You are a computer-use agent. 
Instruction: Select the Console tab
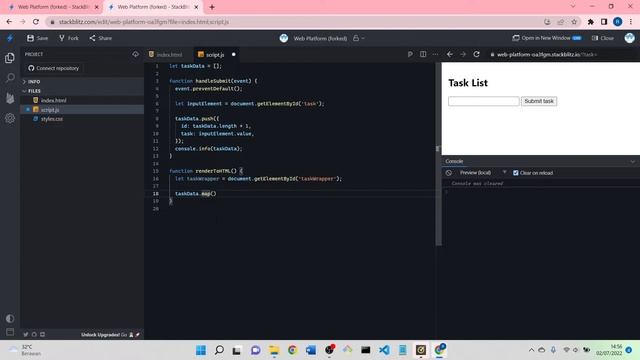[x=454, y=161]
